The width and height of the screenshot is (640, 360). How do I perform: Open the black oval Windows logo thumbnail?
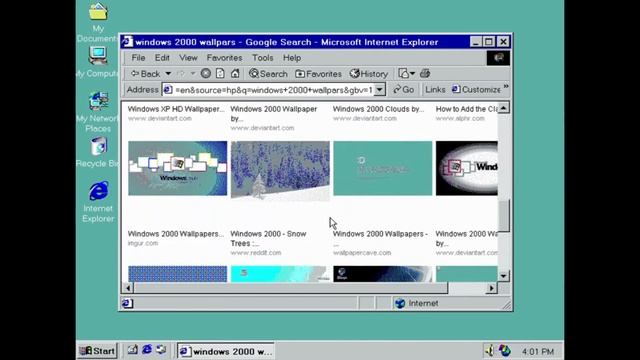point(467,168)
